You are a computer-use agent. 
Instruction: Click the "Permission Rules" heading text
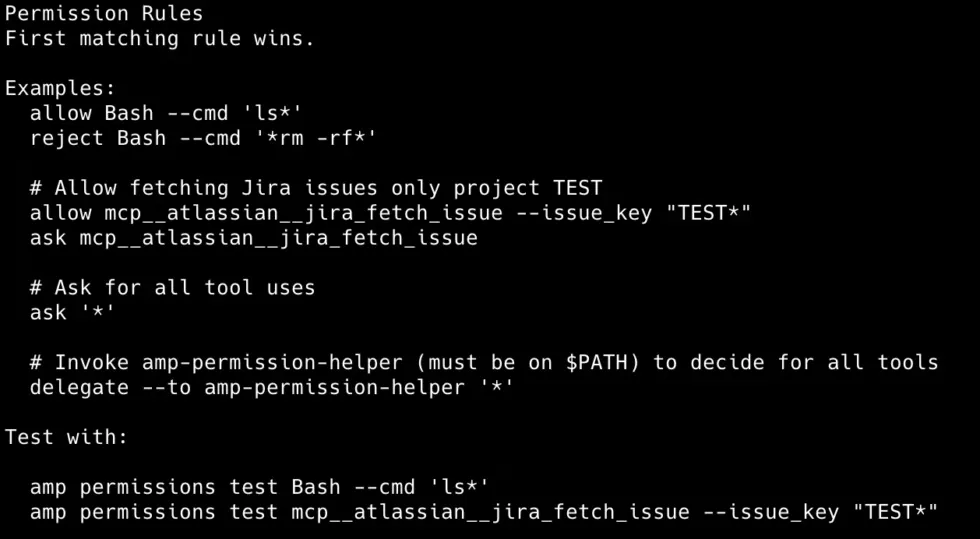point(104,14)
